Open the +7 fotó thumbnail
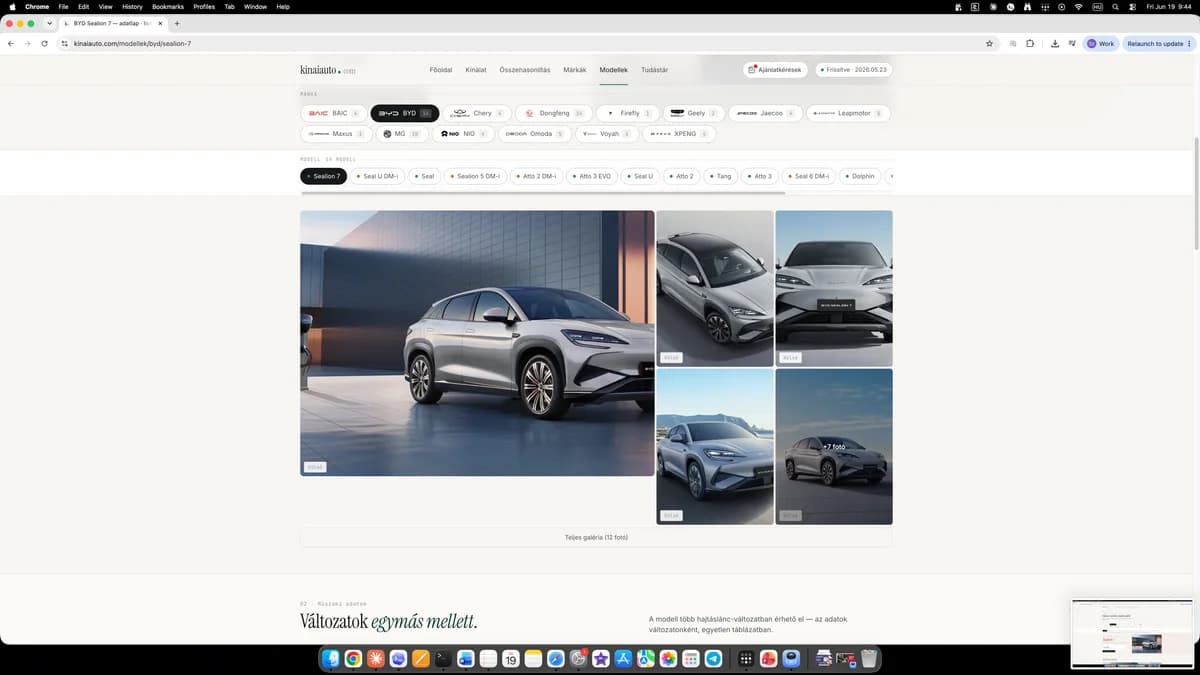 (834, 446)
